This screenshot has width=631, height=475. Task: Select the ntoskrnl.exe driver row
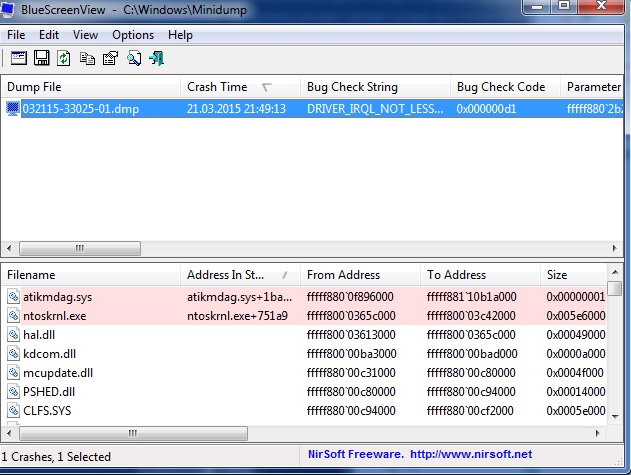click(x=54, y=316)
